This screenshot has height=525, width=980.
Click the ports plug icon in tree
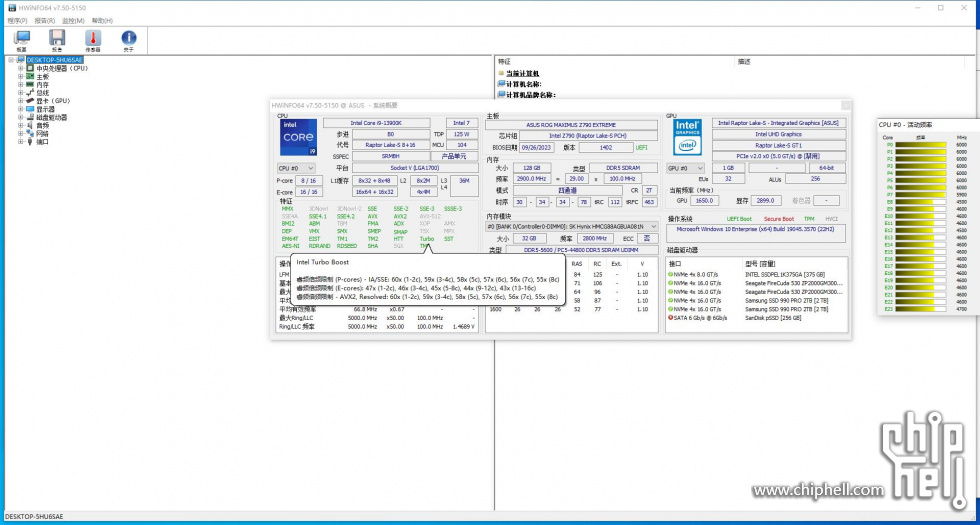click(29, 141)
